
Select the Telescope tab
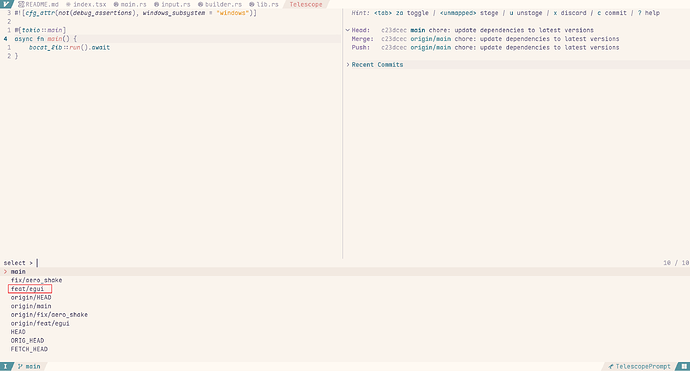pos(306,4)
